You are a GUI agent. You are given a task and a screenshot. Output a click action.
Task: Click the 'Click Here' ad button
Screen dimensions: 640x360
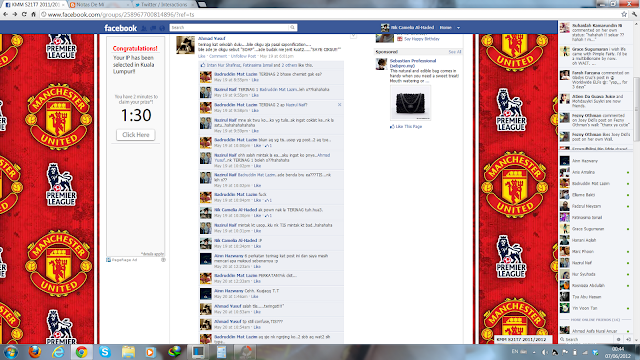click(136, 135)
